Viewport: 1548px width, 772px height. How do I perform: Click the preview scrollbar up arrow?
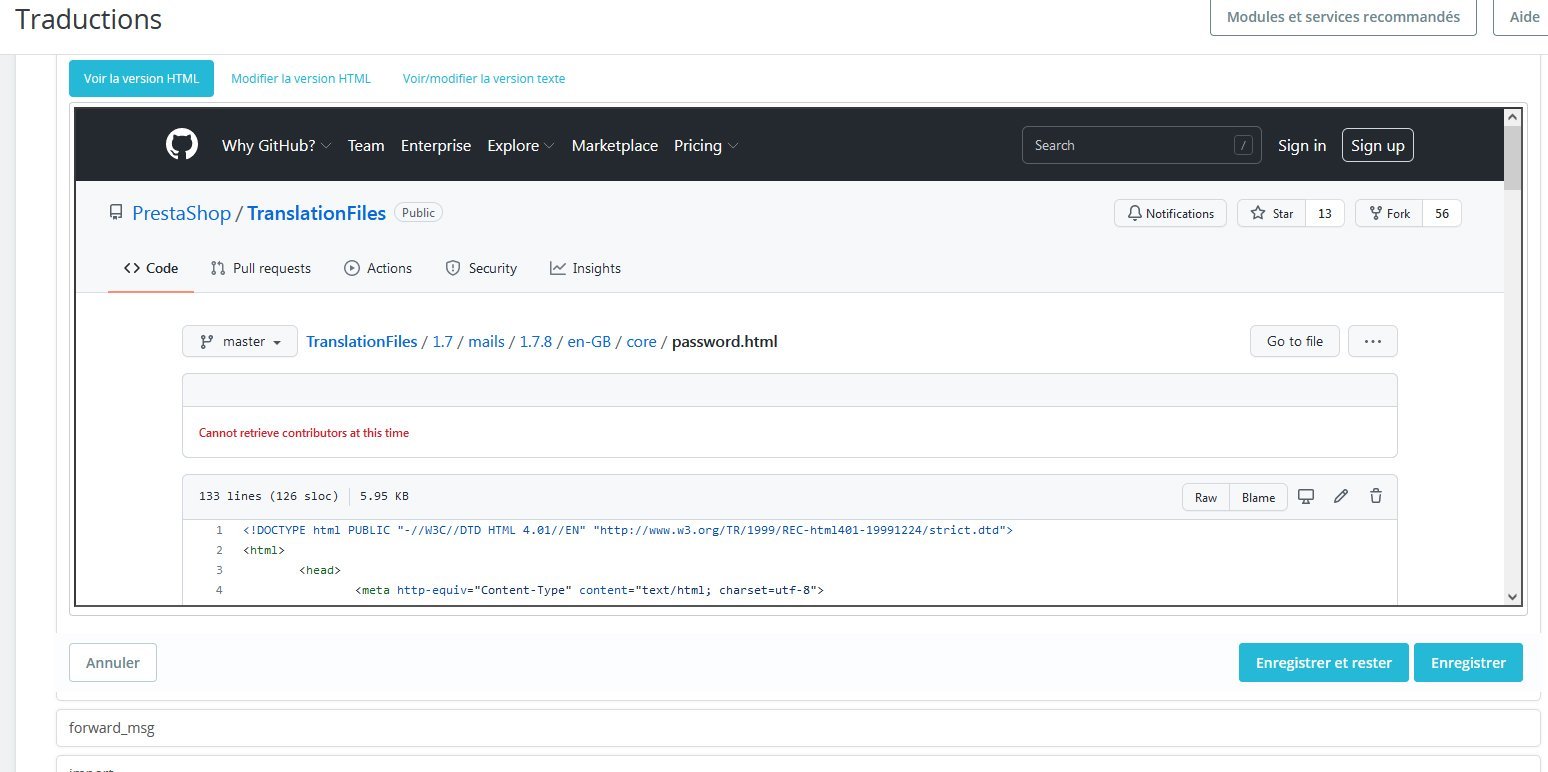[x=1513, y=117]
